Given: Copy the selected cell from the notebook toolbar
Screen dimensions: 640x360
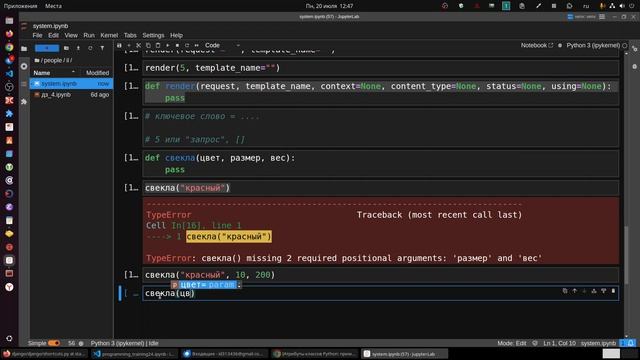Looking at the screenshot, I should [148, 46].
